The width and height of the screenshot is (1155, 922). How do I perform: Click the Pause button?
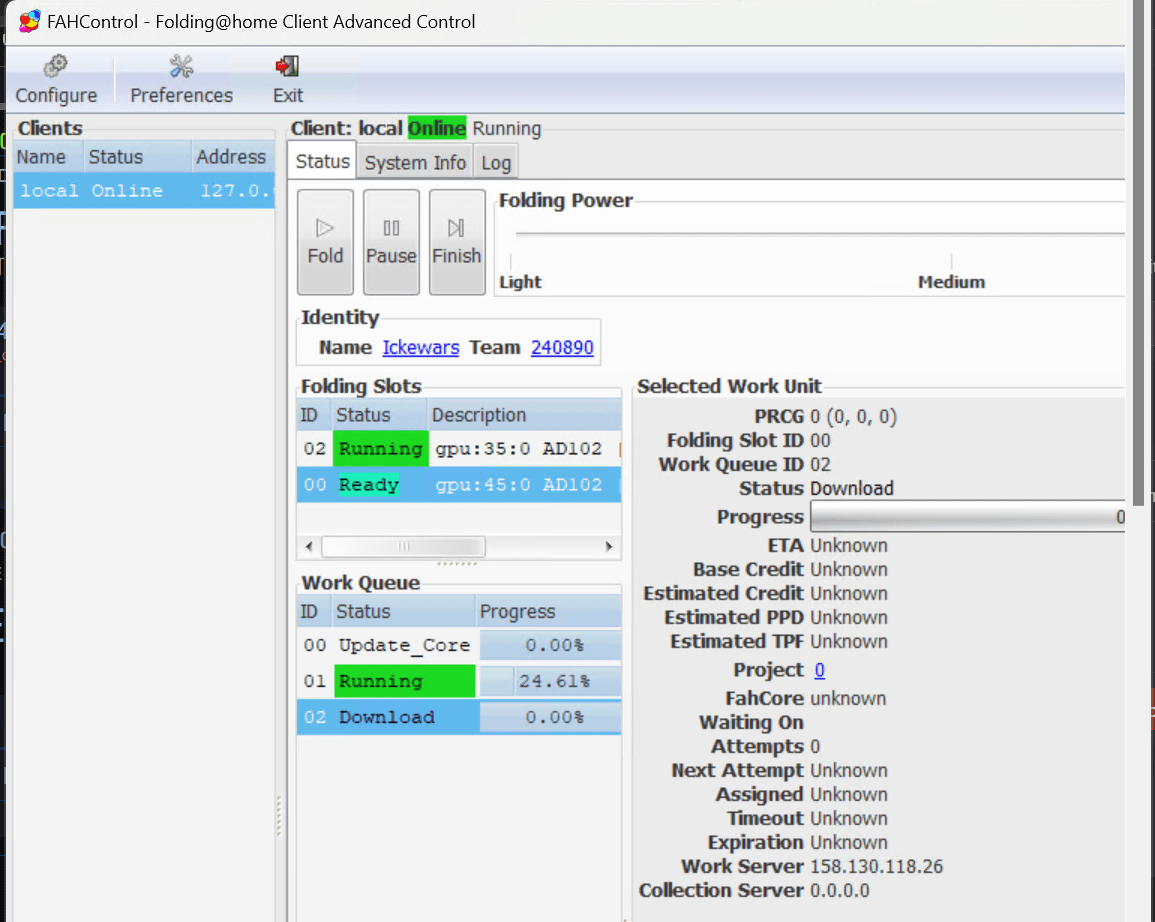[391, 242]
